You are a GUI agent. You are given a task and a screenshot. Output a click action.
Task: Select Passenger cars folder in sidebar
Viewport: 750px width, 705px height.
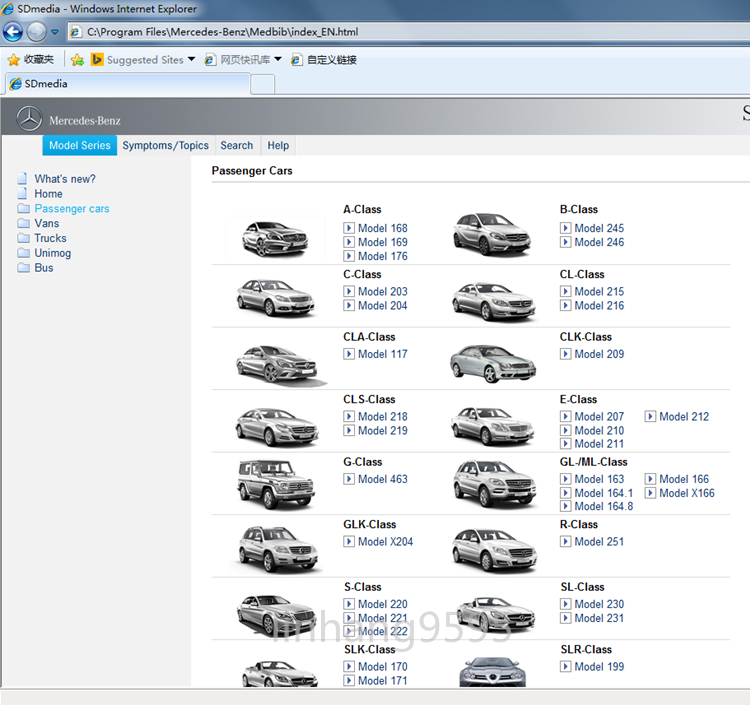click(72, 209)
